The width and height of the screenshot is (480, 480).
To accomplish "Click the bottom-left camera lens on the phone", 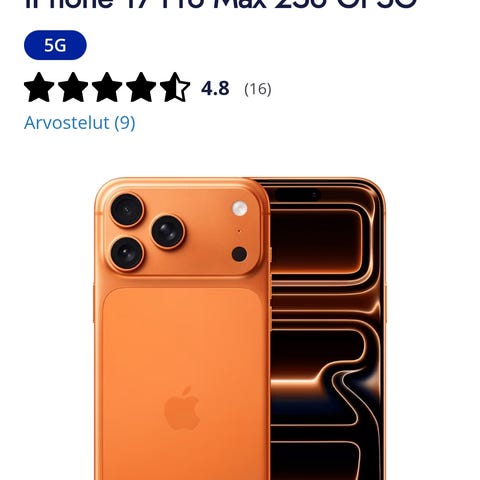I will point(127,252).
